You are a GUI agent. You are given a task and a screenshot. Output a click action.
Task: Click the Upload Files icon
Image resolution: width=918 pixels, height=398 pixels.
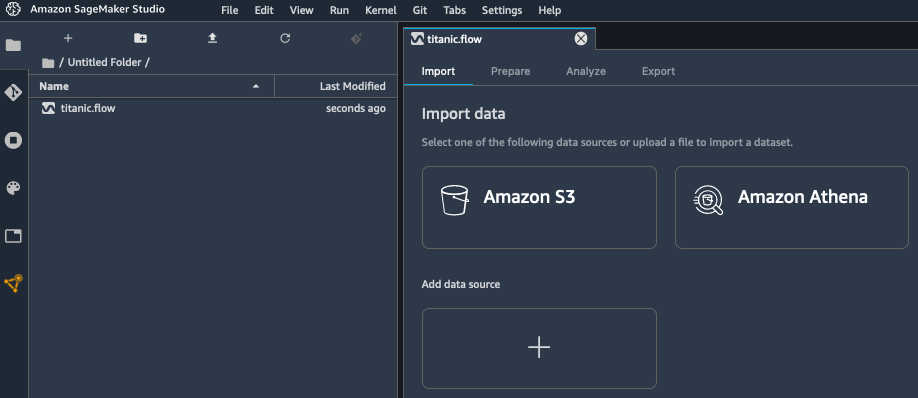pos(213,38)
